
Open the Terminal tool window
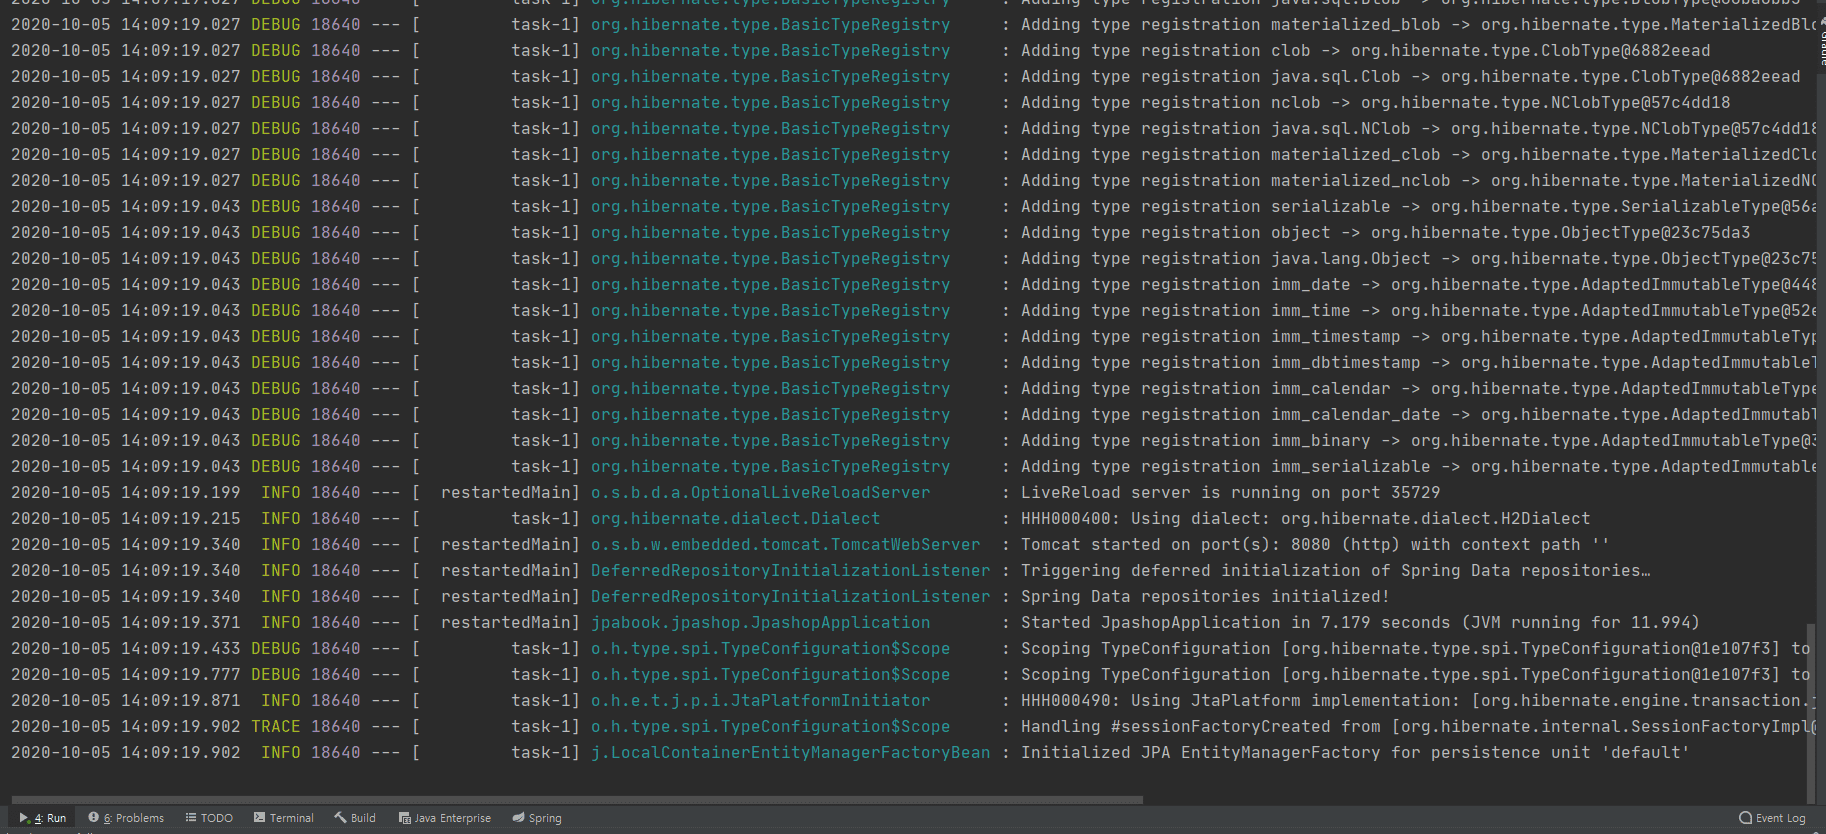click(284, 818)
